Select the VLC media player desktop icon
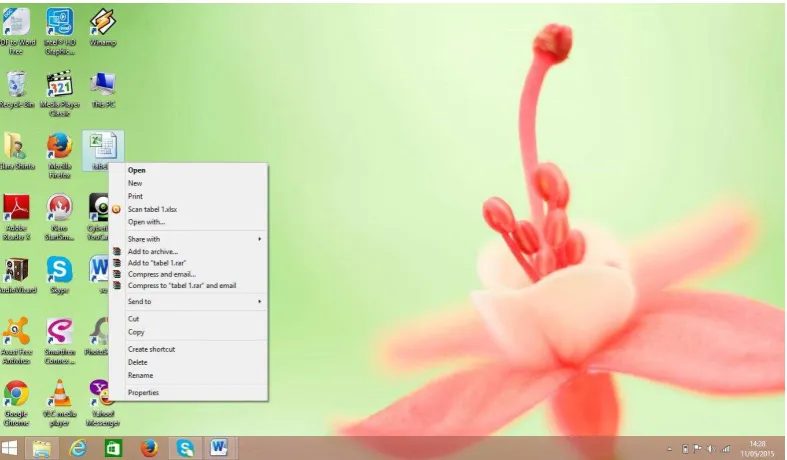The height and width of the screenshot is (460, 787). pos(60,403)
